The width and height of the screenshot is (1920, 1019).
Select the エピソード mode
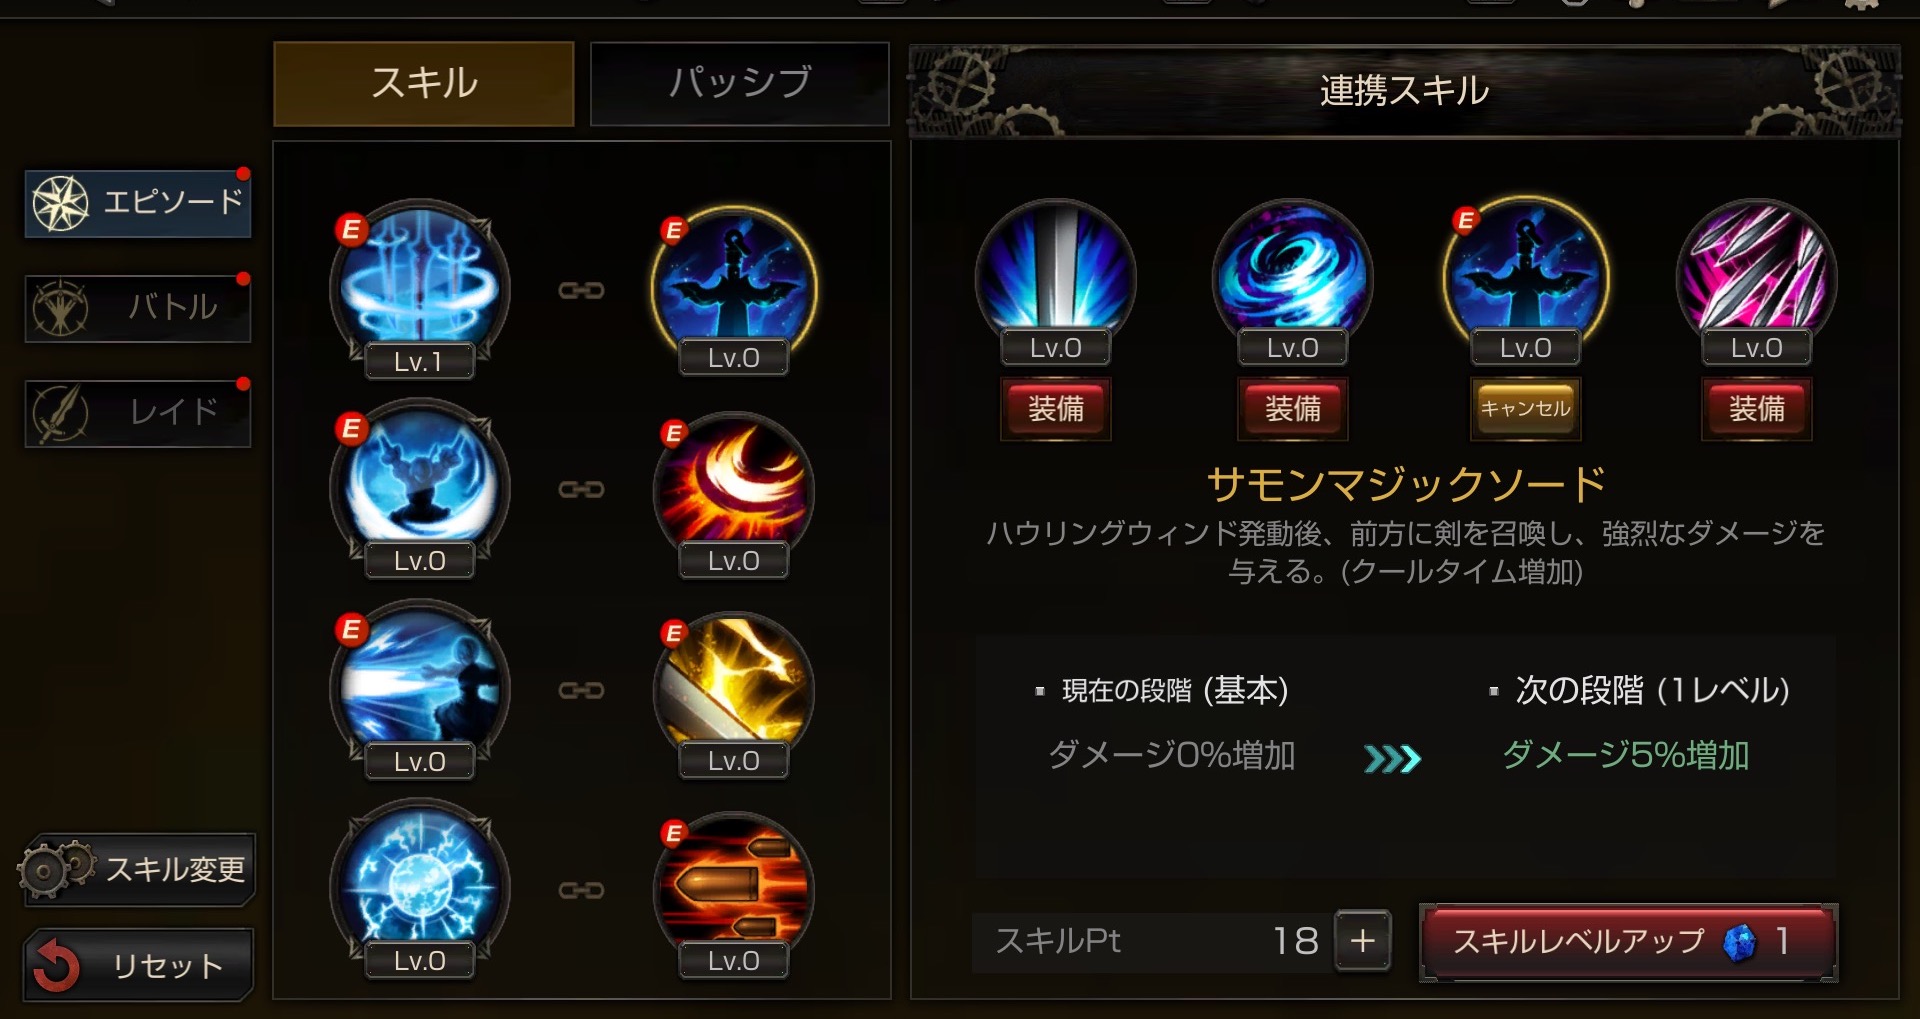coord(138,203)
